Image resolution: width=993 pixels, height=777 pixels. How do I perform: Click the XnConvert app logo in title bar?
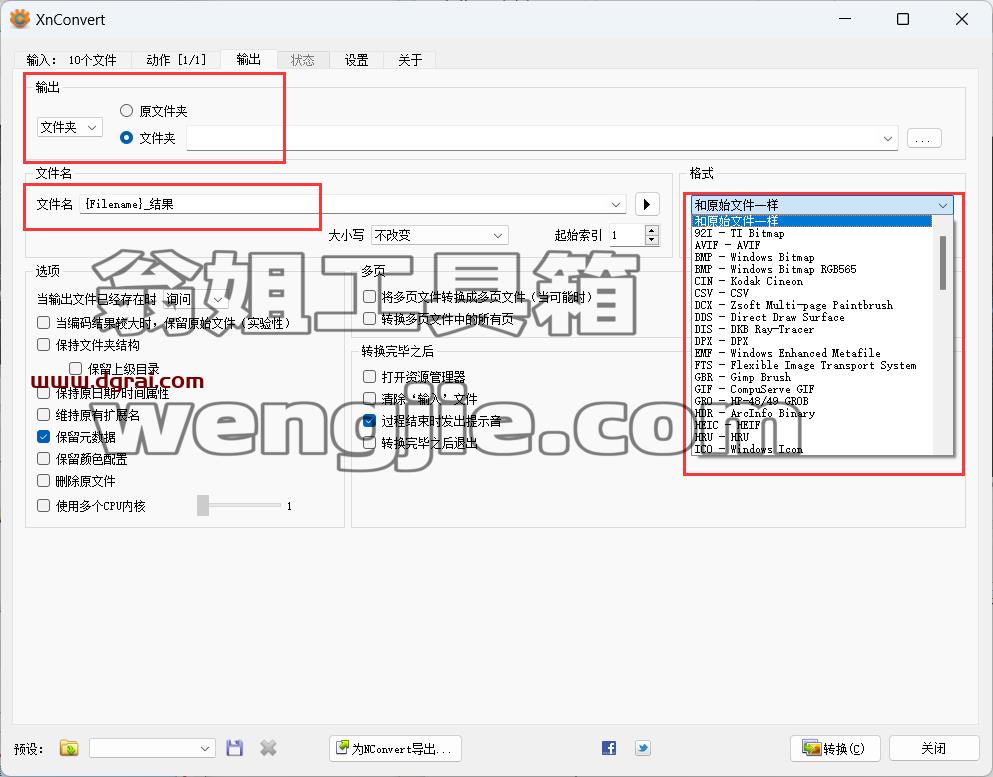point(20,19)
